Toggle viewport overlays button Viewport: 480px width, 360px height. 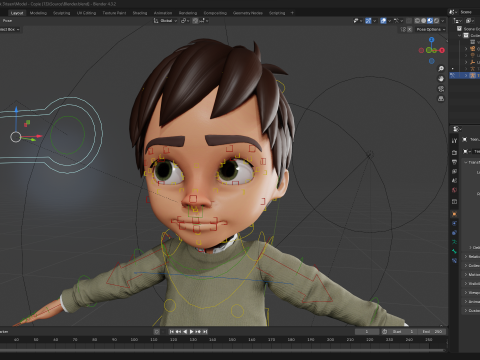pos(383,21)
